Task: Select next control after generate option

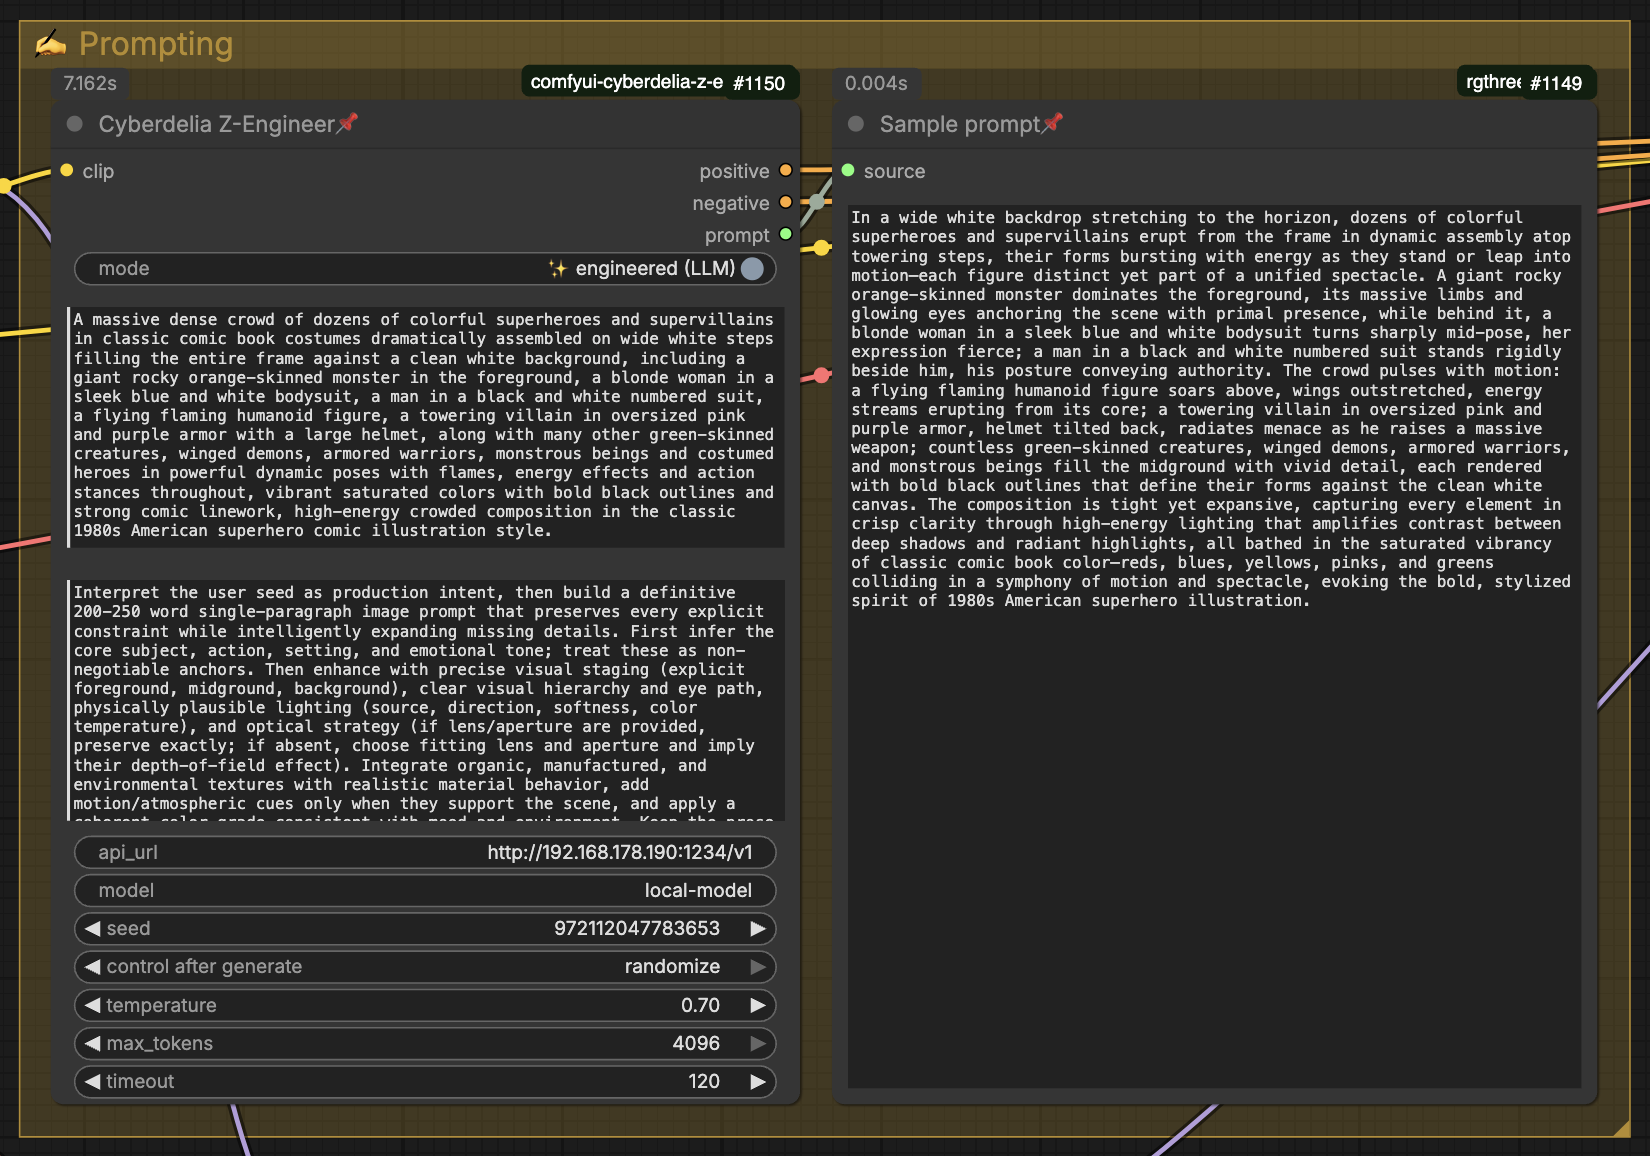Action: click(758, 966)
